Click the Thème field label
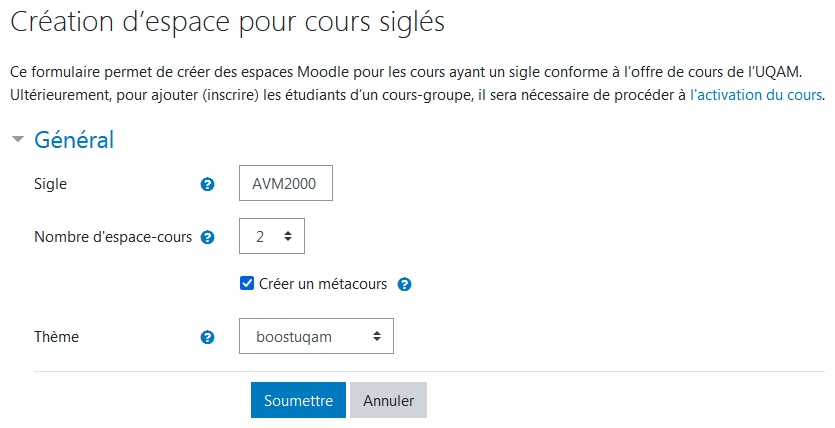This screenshot has height=428, width=835. (x=56, y=336)
